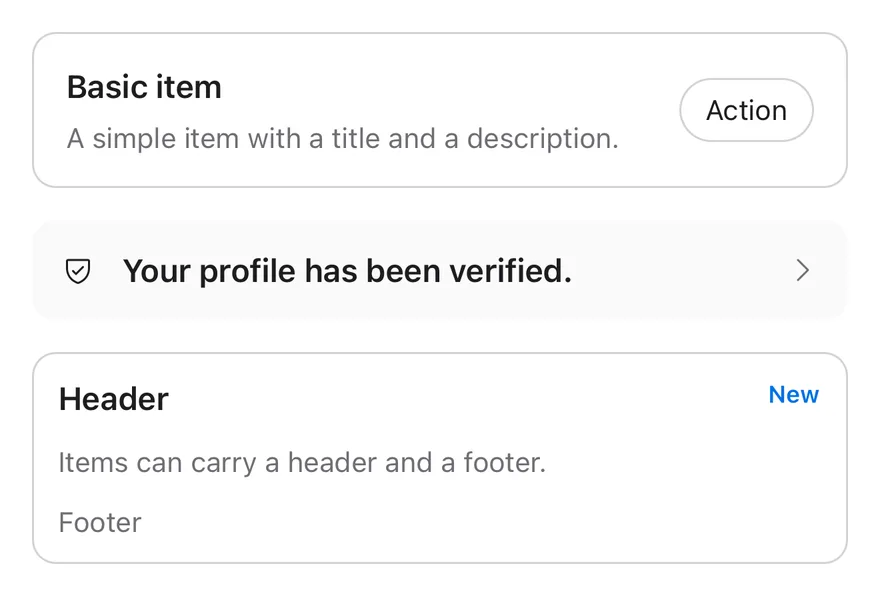Click the word 'title' in the description
This screenshot has height=612, width=880.
pyautogui.click(x=355, y=139)
